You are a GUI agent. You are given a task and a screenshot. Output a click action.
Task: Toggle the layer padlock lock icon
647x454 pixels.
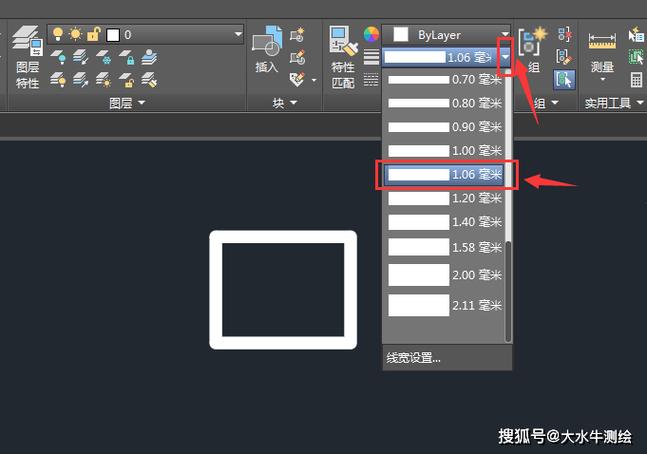92,35
